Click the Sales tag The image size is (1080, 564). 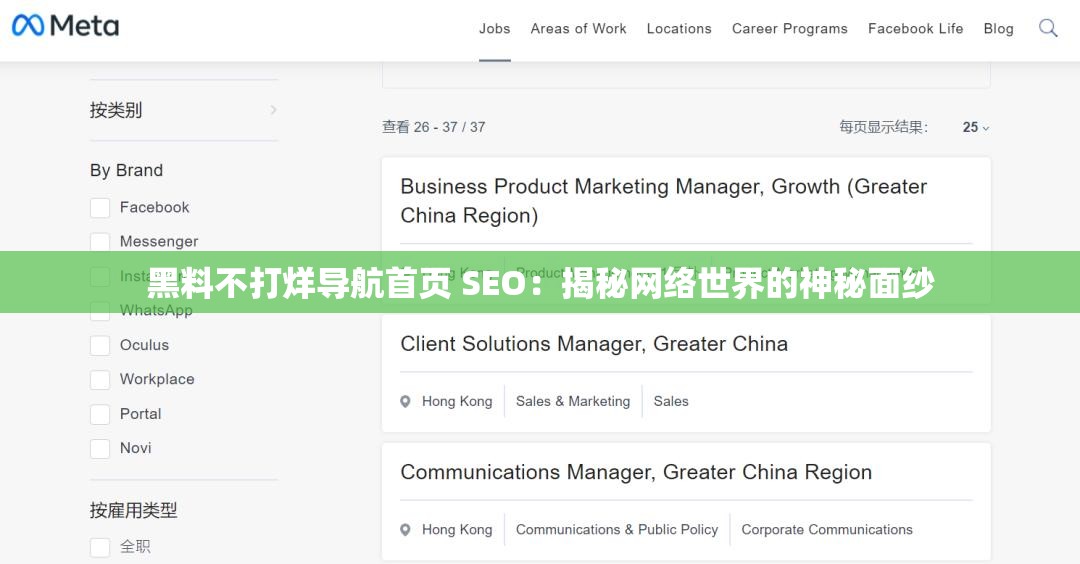coord(671,401)
